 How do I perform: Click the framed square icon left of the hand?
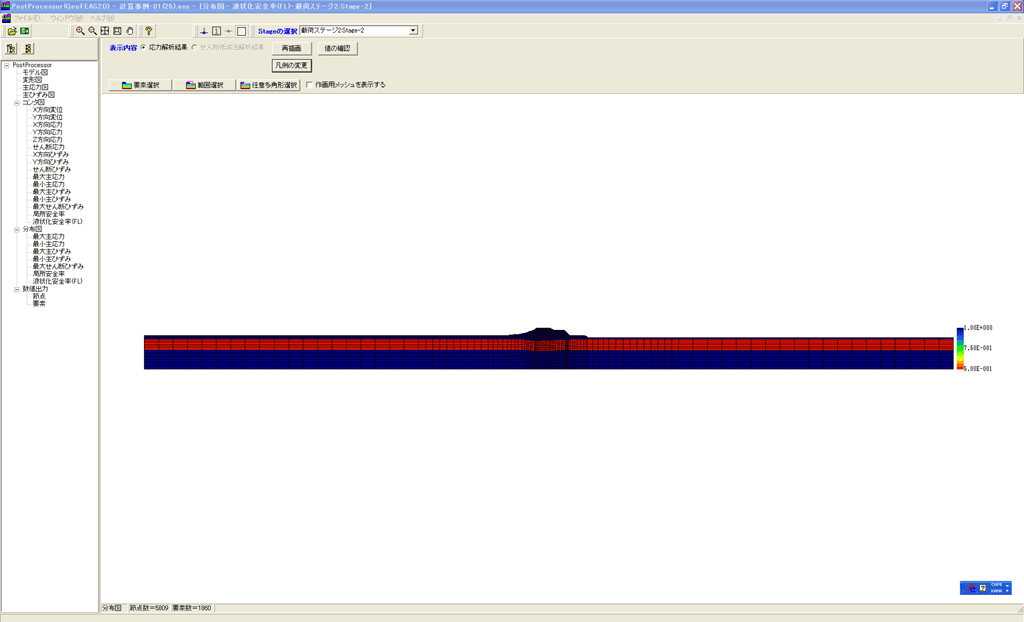(117, 31)
